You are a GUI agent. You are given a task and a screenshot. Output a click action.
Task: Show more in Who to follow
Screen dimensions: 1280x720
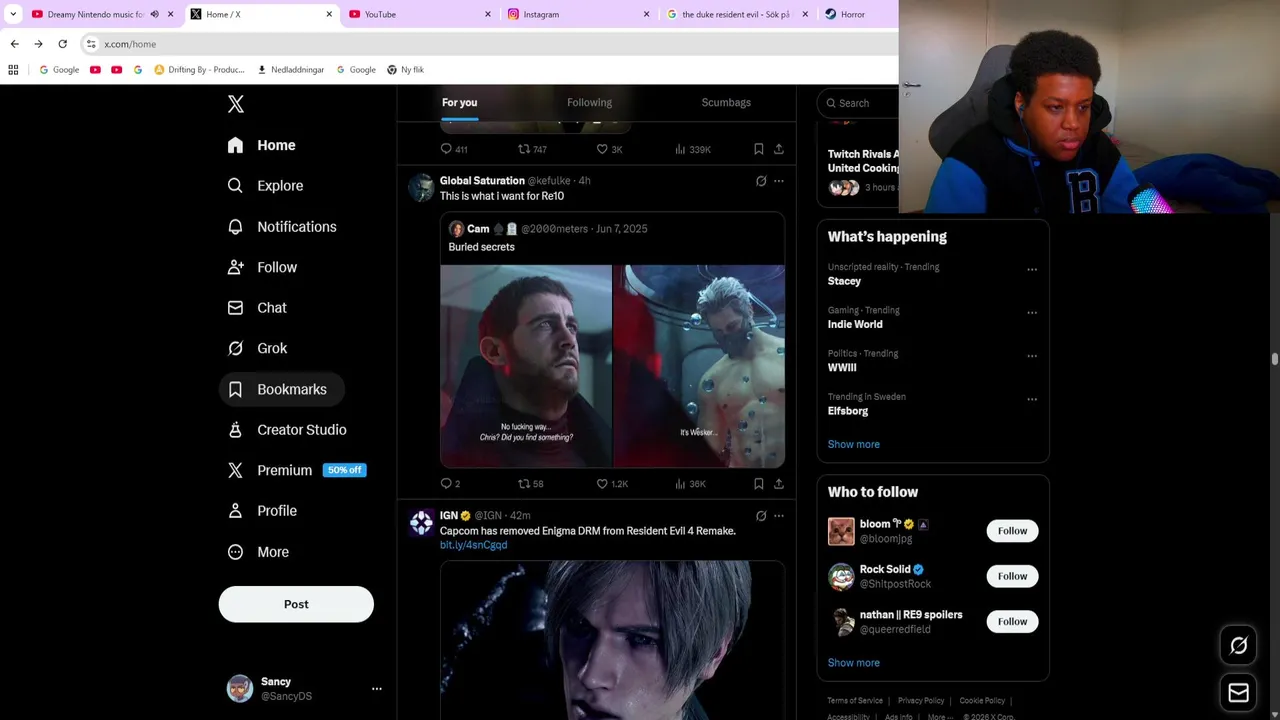[x=853, y=663]
